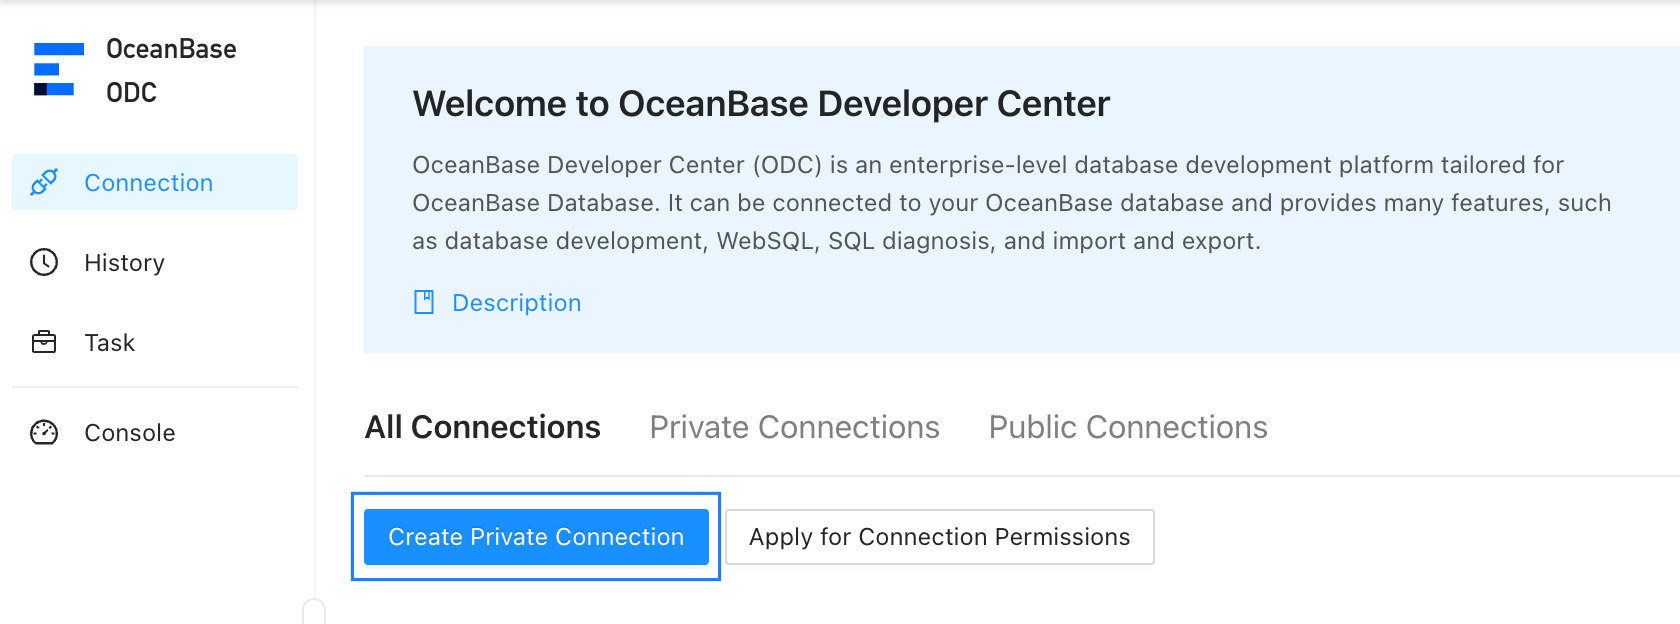
Task: Switch to the All Connections tab
Action: click(x=482, y=427)
